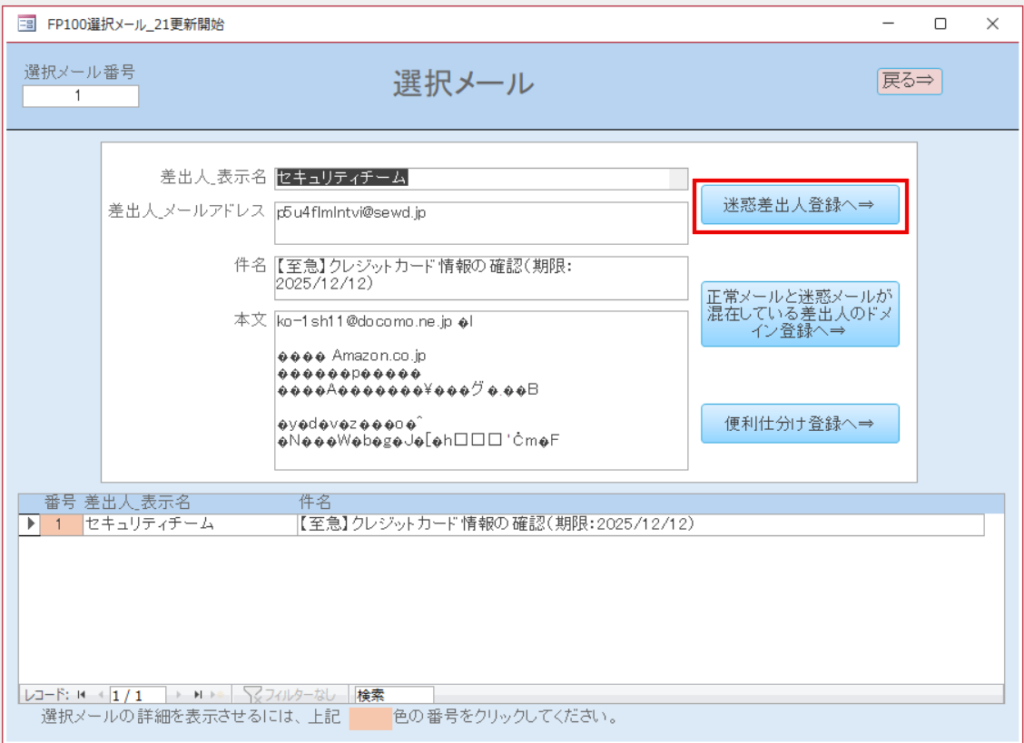Click the new blank record button
The image size is (1024, 743).
tap(217, 694)
